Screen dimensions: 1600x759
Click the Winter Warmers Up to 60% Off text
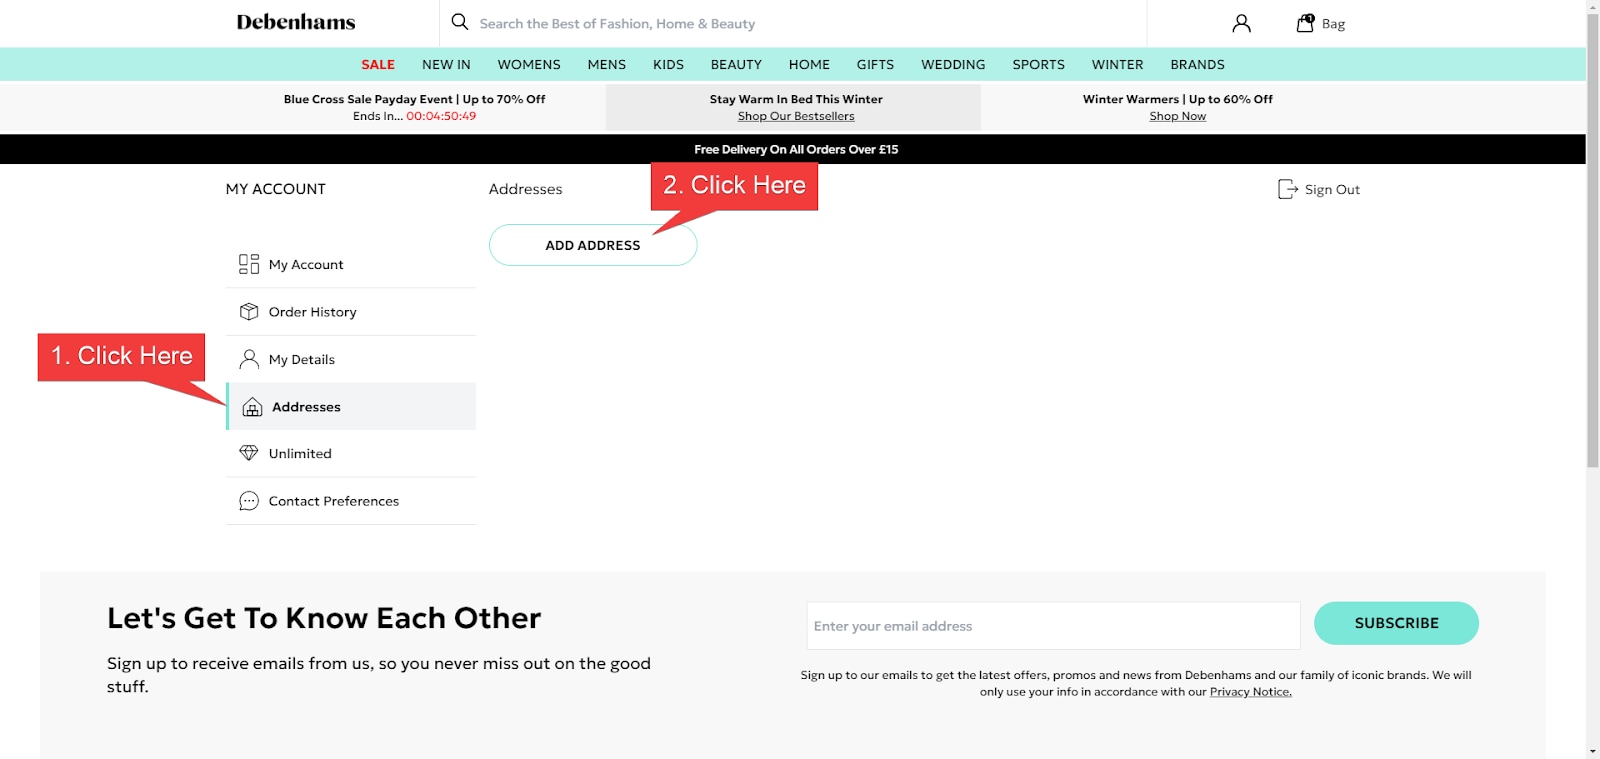coord(1178,99)
